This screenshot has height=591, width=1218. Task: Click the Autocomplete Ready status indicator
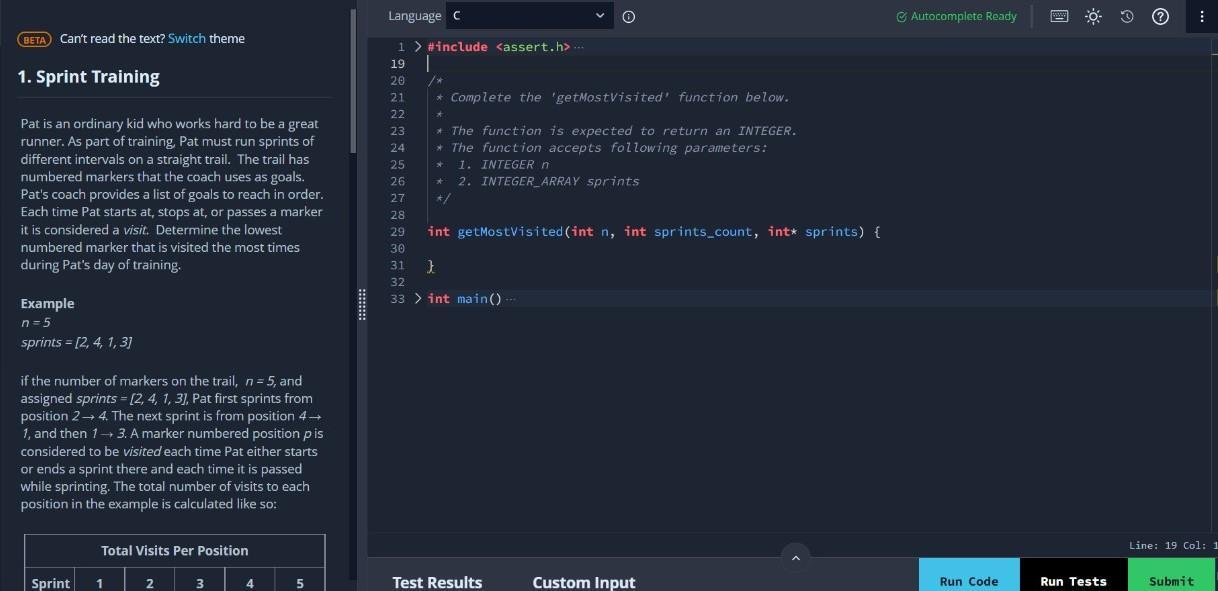click(x=955, y=16)
